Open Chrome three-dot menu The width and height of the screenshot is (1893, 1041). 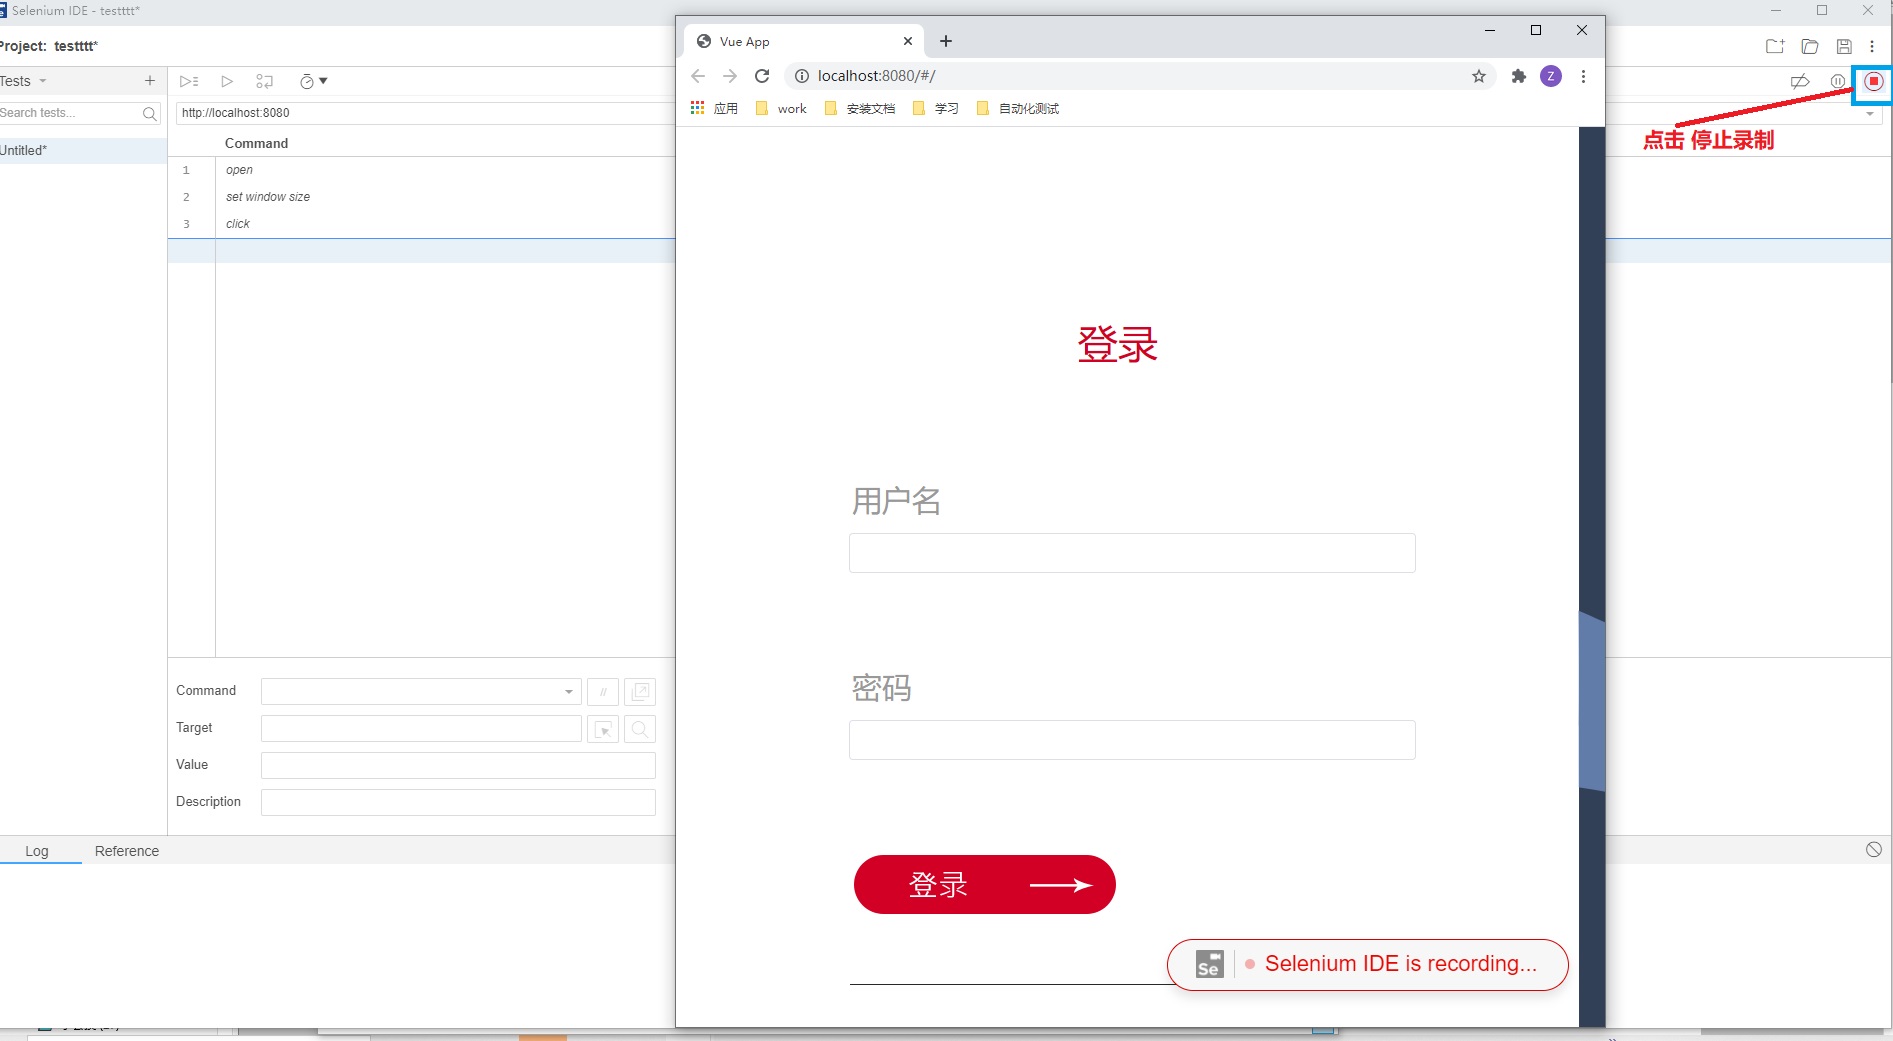pos(1583,76)
